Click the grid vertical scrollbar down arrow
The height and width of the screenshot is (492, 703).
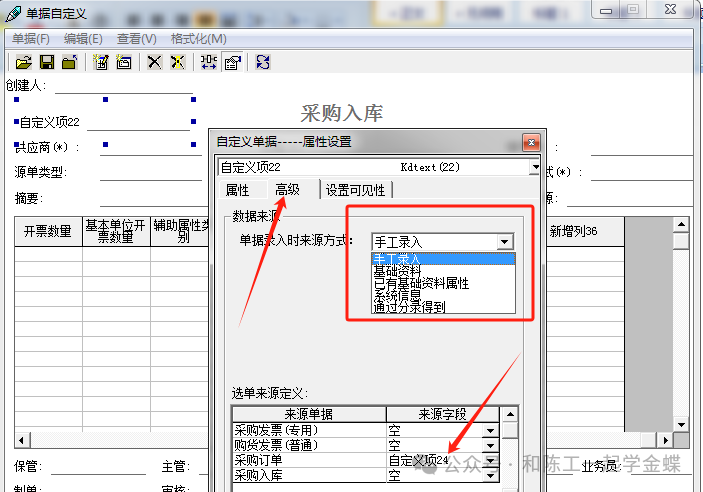[681, 425]
